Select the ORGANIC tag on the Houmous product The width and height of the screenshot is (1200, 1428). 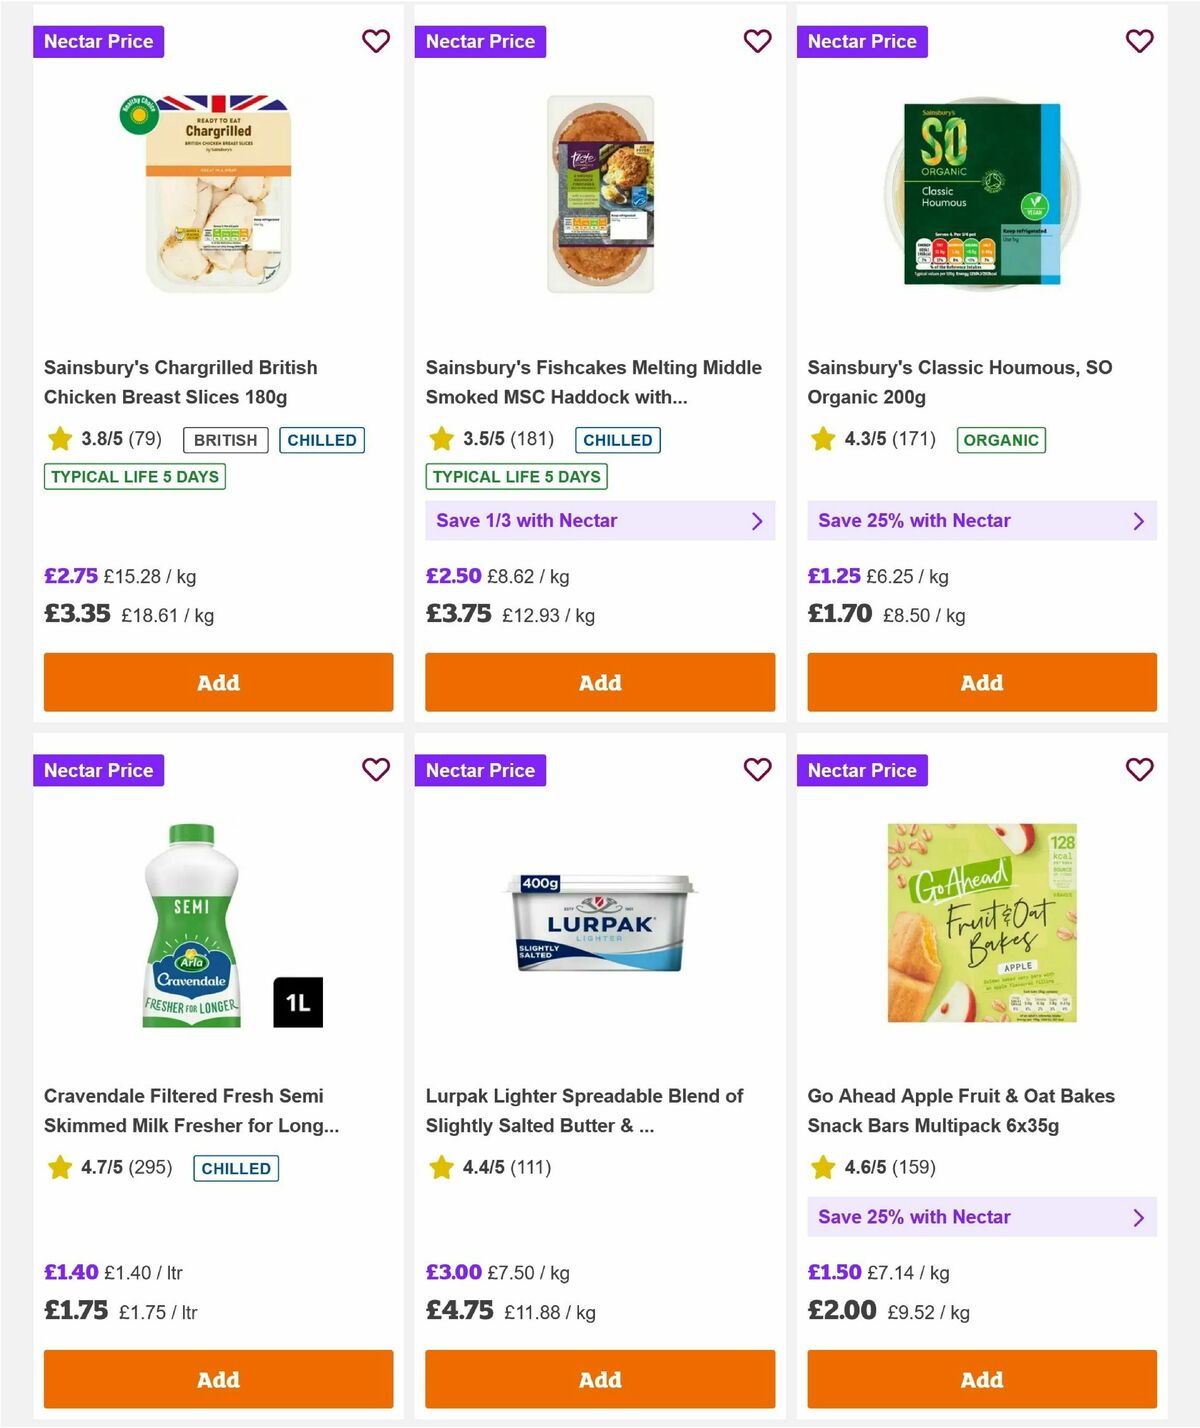click(1002, 439)
